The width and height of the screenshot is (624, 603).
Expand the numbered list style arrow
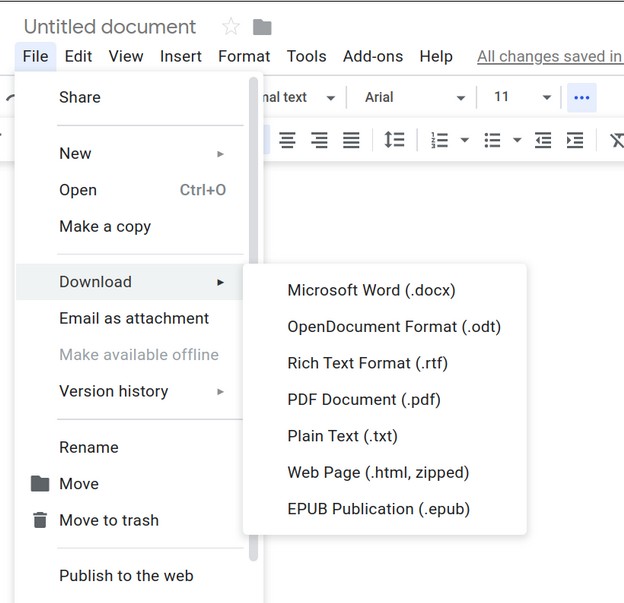click(465, 141)
